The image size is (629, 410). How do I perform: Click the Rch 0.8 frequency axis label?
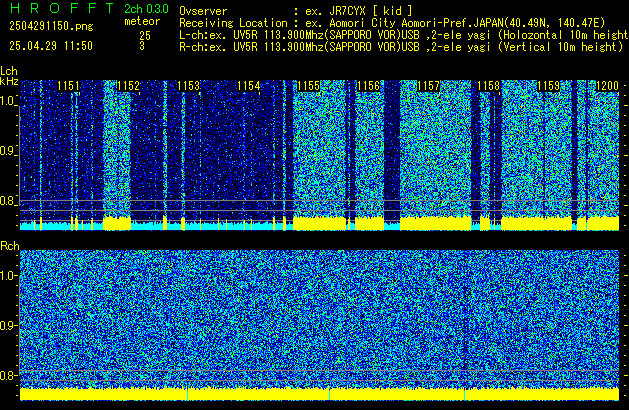tap(8, 375)
